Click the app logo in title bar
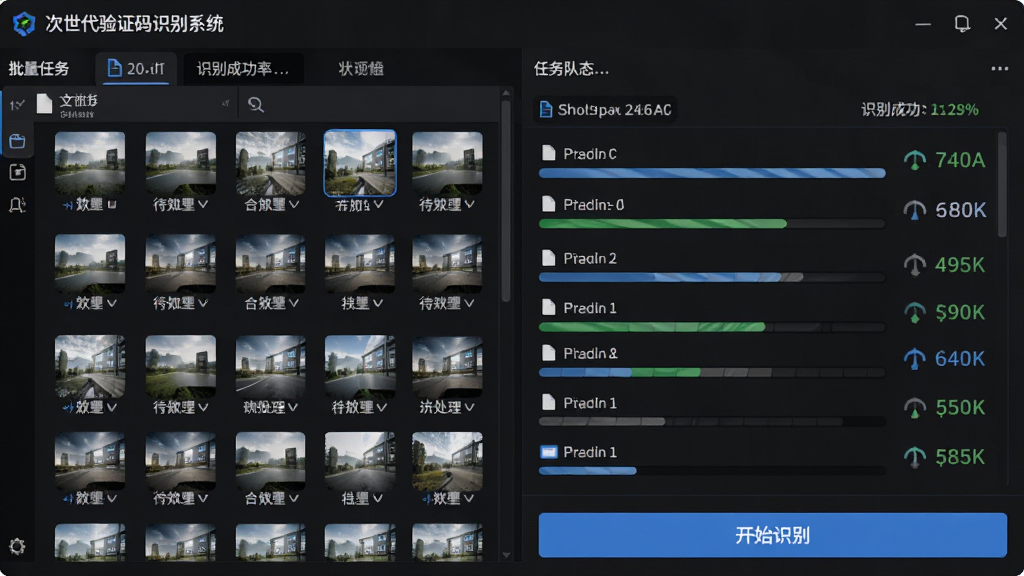This screenshot has width=1024, height=576. [x=24, y=24]
